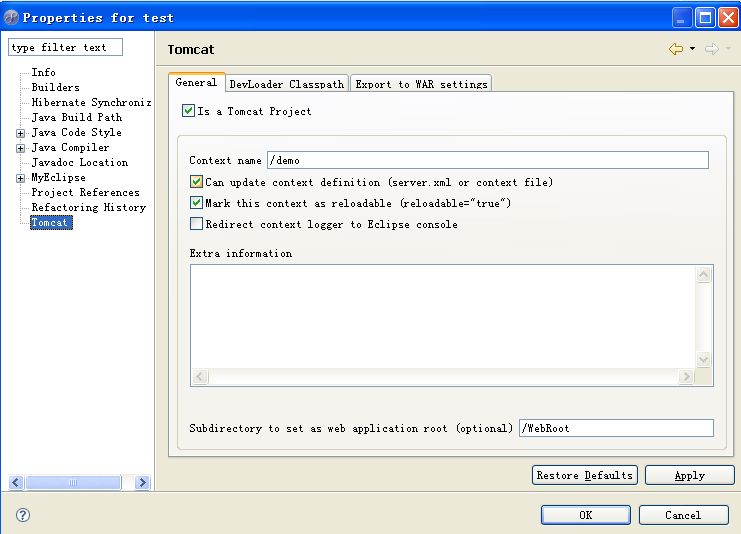
Task: Enable Redirect context logger to Eclipse console
Action: (196, 224)
